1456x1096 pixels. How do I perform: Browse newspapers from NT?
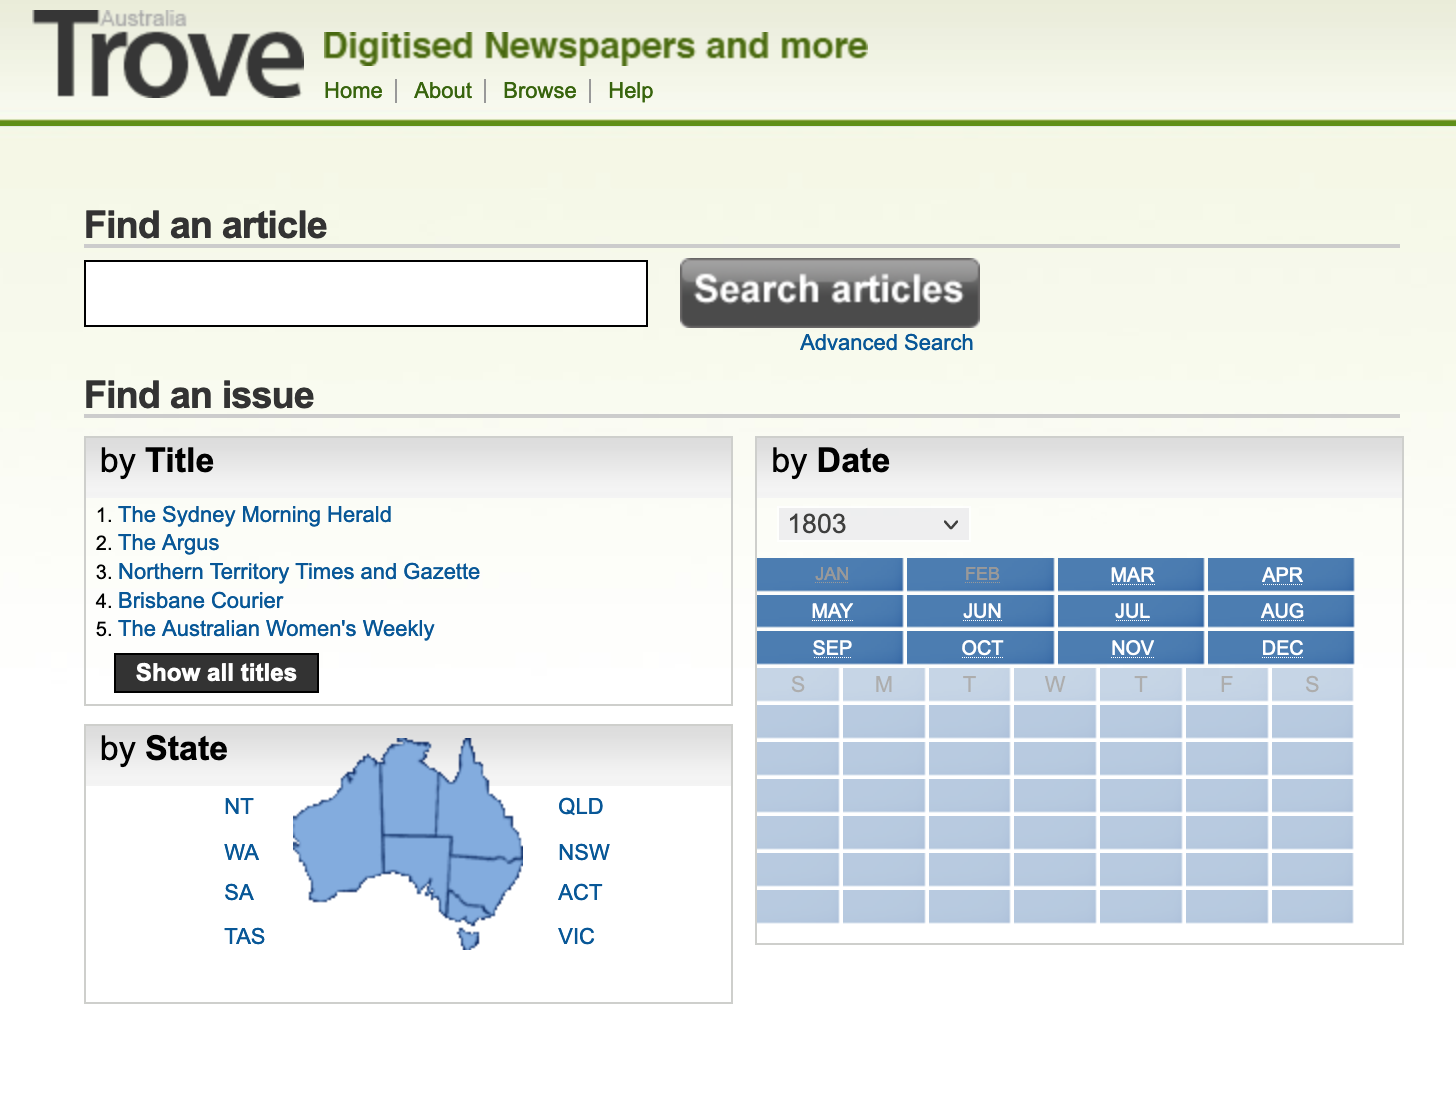coord(239,807)
